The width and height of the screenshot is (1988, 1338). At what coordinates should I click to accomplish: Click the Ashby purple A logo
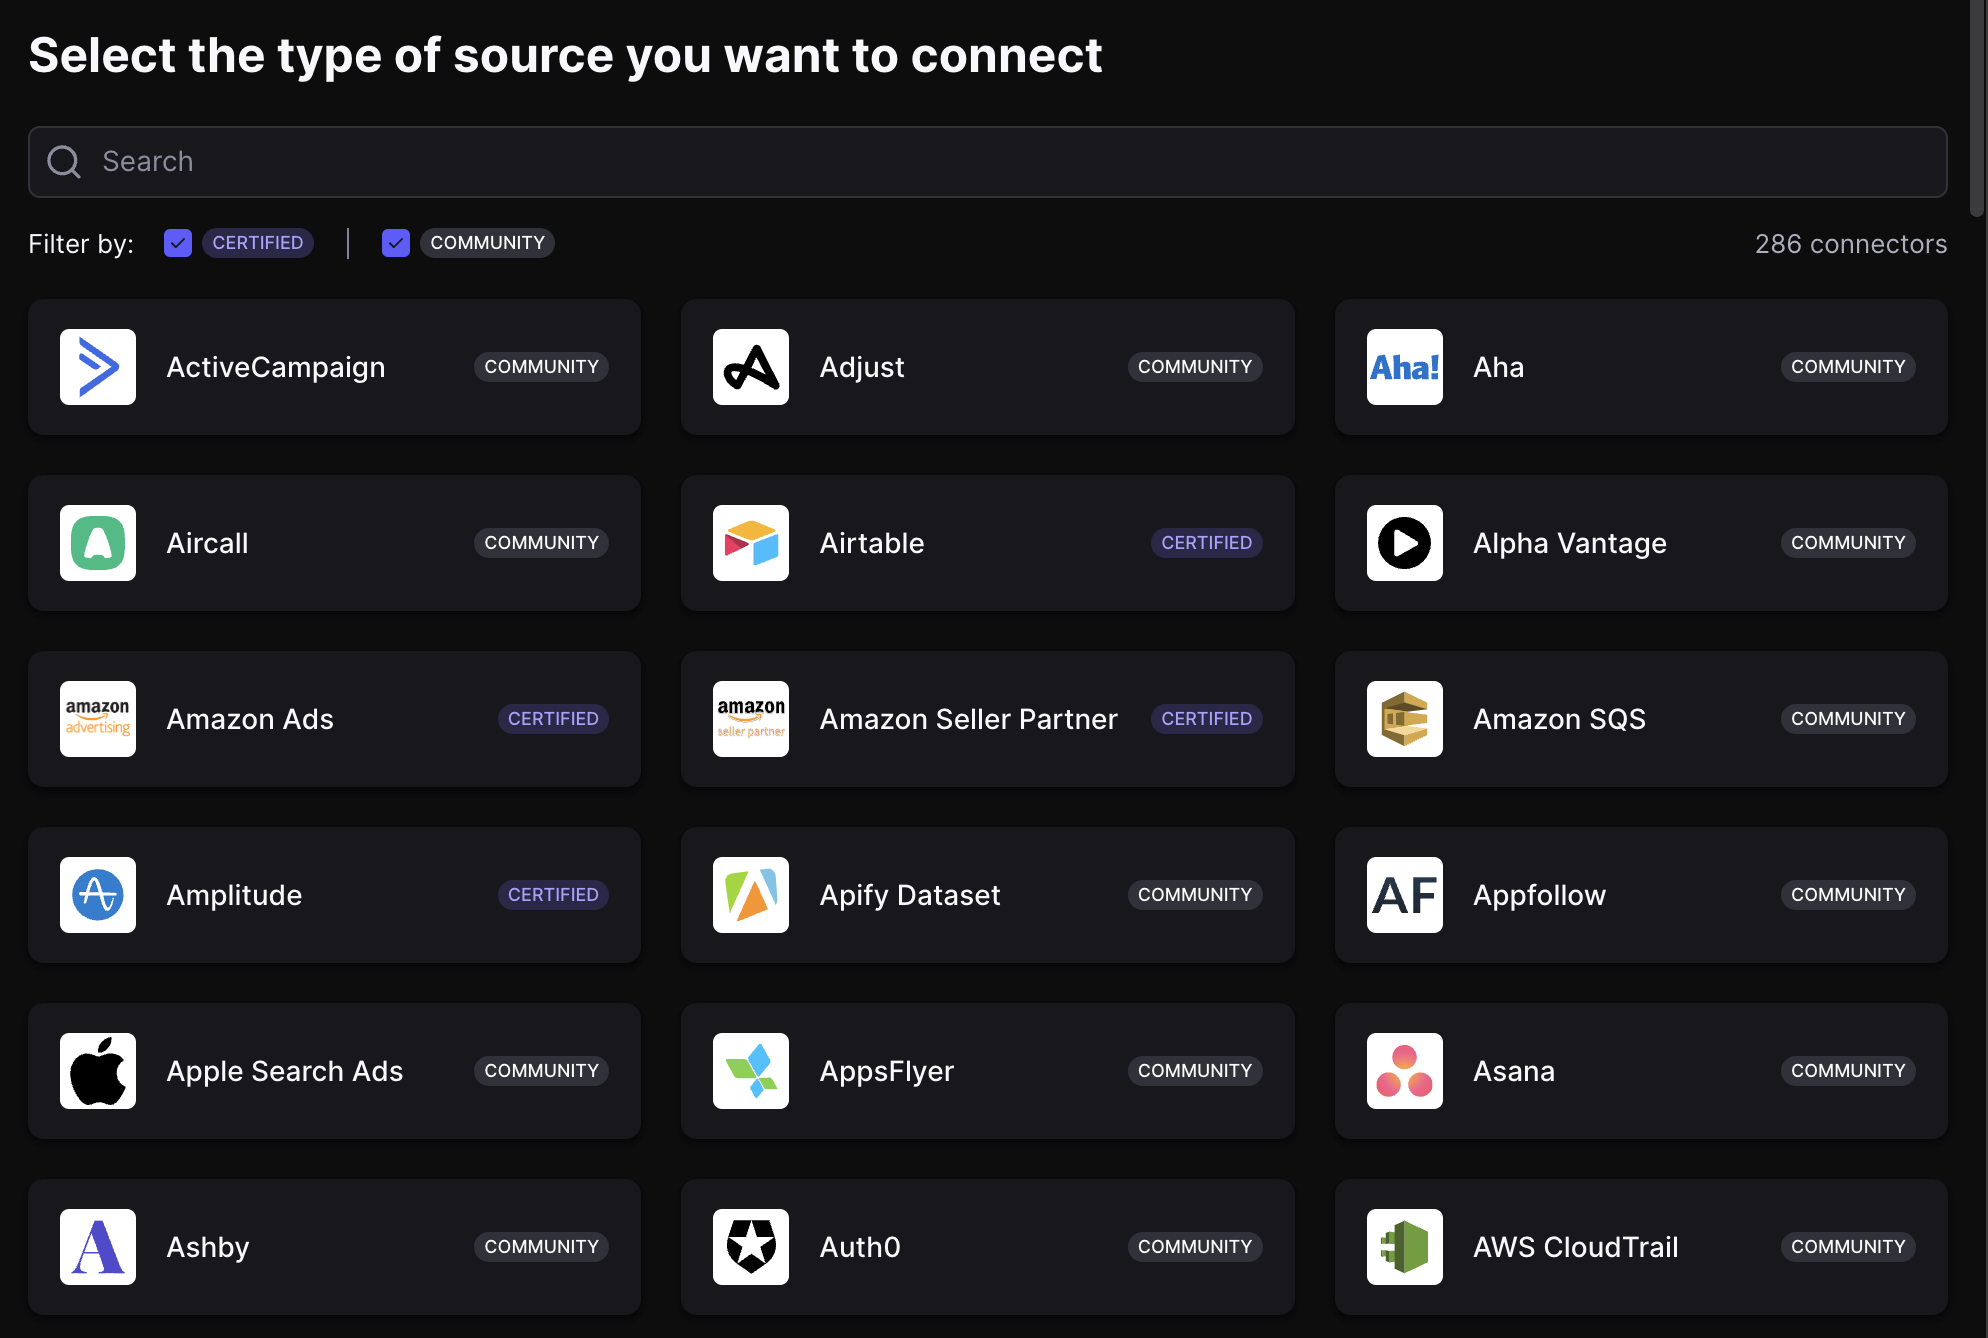click(98, 1247)
